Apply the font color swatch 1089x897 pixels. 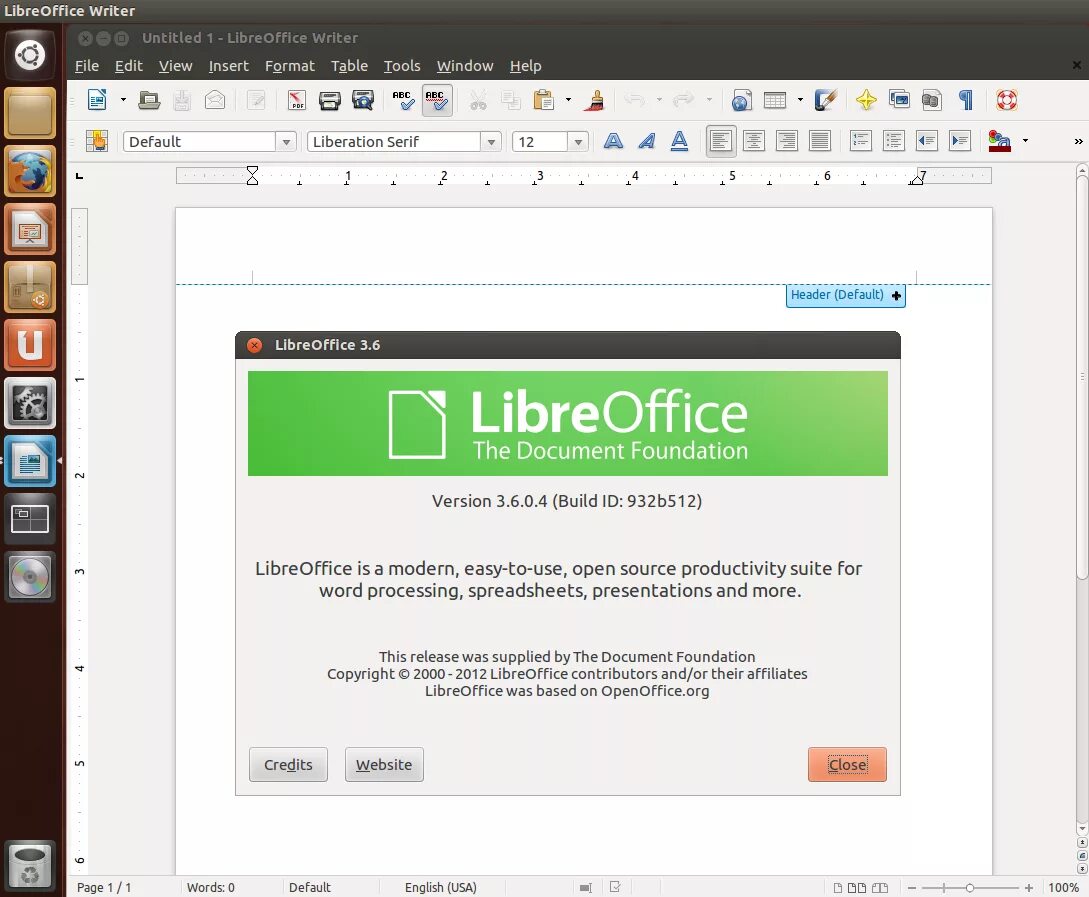999,141
